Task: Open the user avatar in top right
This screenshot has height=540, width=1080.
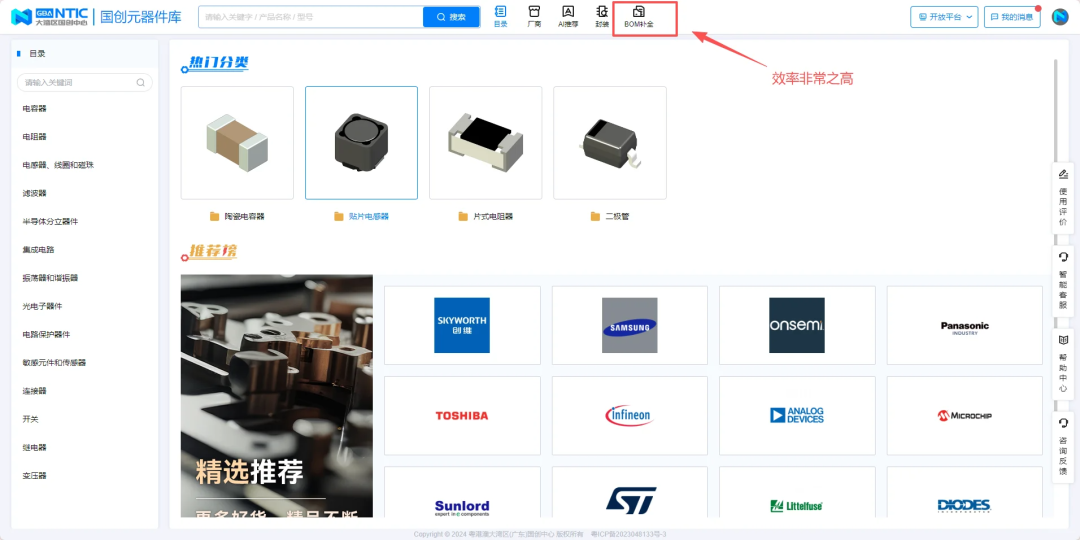Action: [x=1060, y=17]
